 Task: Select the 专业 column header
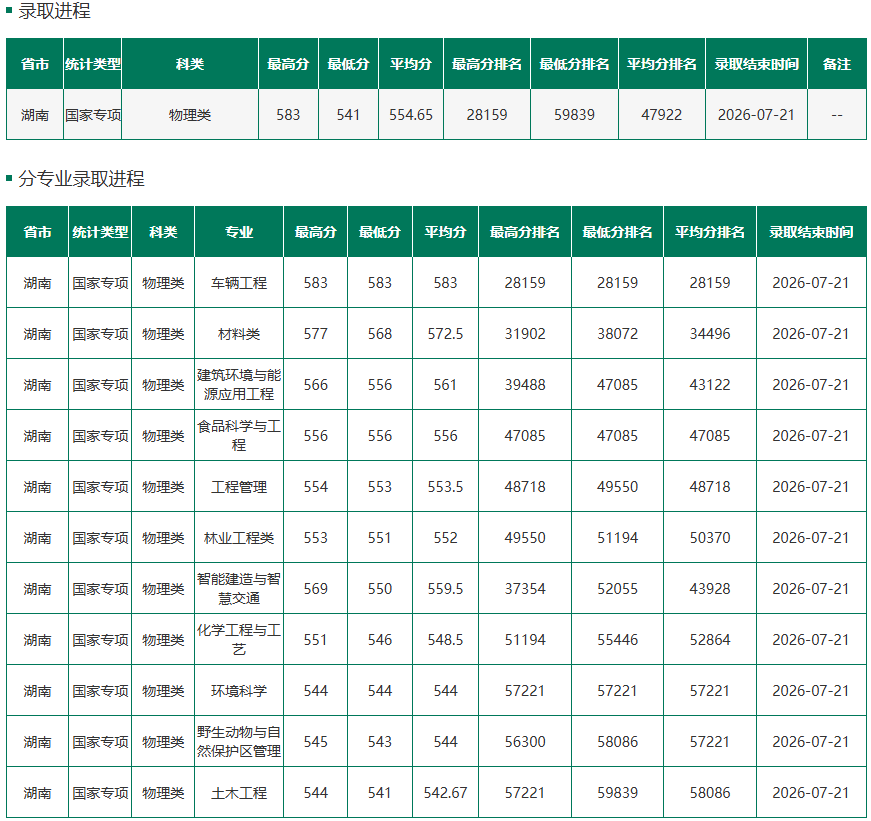[x=239, y=232]
